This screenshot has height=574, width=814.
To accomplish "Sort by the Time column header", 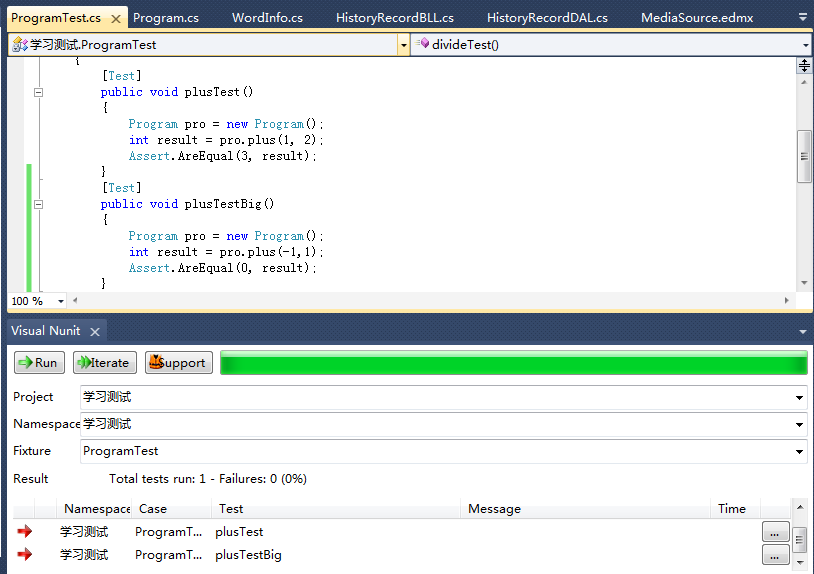I will [735, 509].
